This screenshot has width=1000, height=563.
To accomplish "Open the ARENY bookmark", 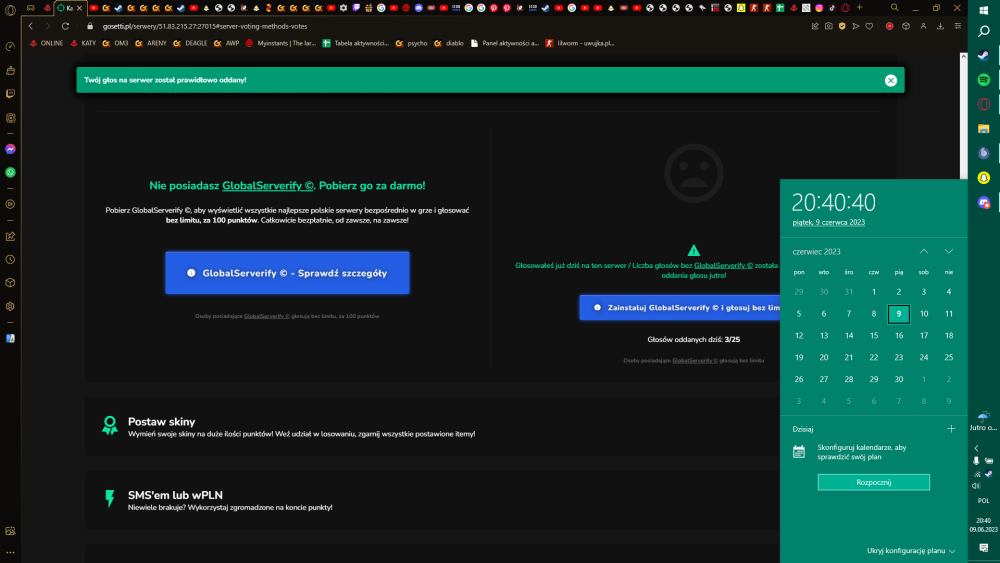I will click(151, 43).
